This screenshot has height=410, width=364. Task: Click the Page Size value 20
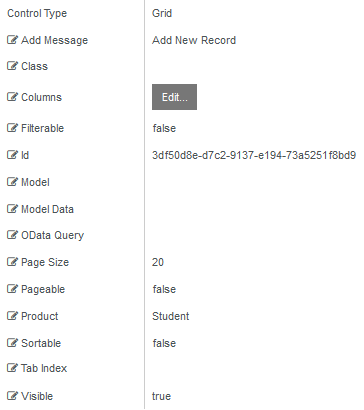pos(158,262)
